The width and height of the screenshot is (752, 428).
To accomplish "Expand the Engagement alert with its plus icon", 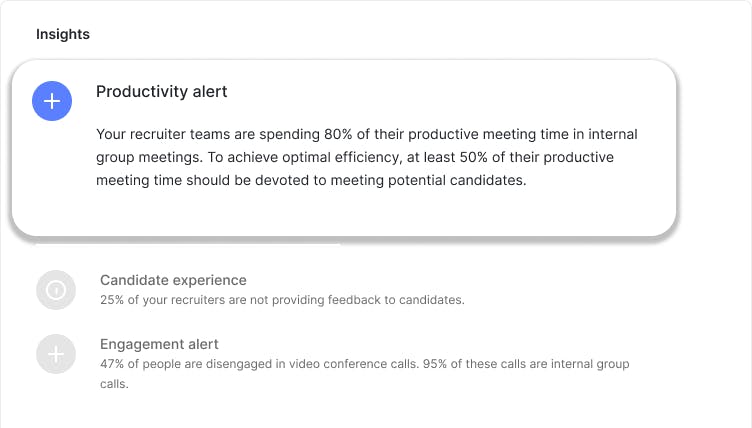I will [56, 354].
